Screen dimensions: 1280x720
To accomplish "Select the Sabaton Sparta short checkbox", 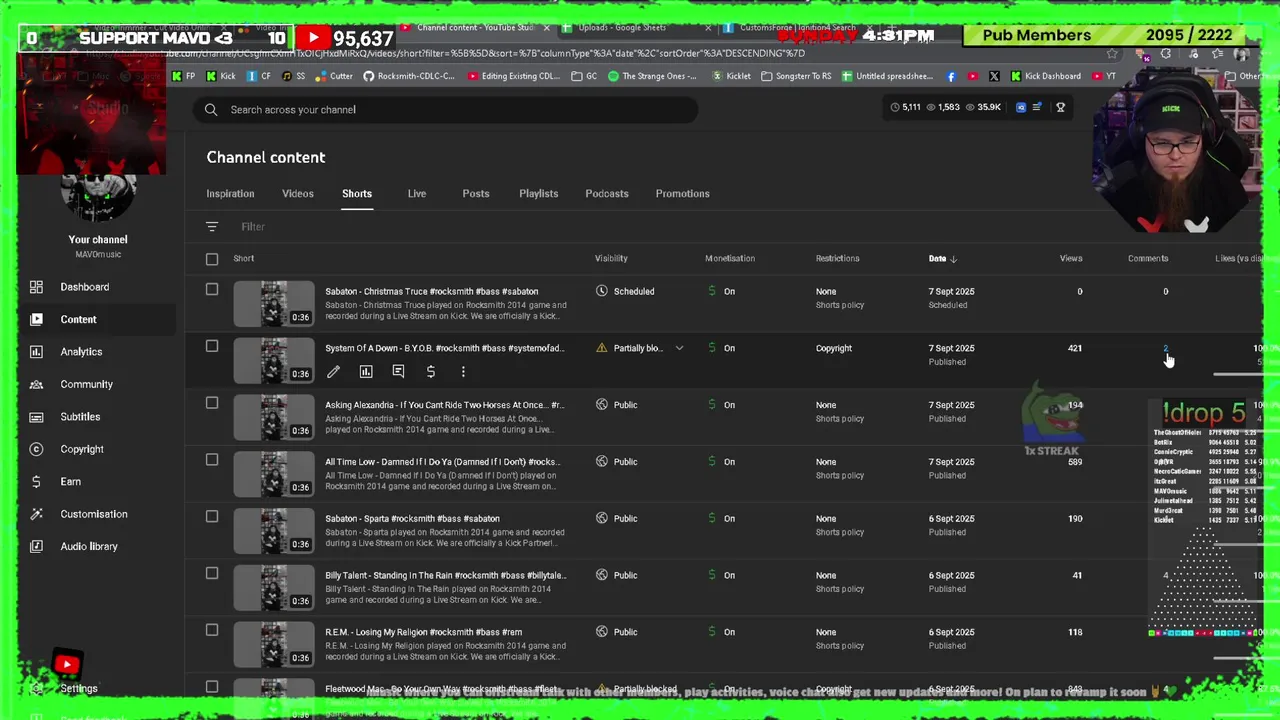I will click(x=212, y=517).
